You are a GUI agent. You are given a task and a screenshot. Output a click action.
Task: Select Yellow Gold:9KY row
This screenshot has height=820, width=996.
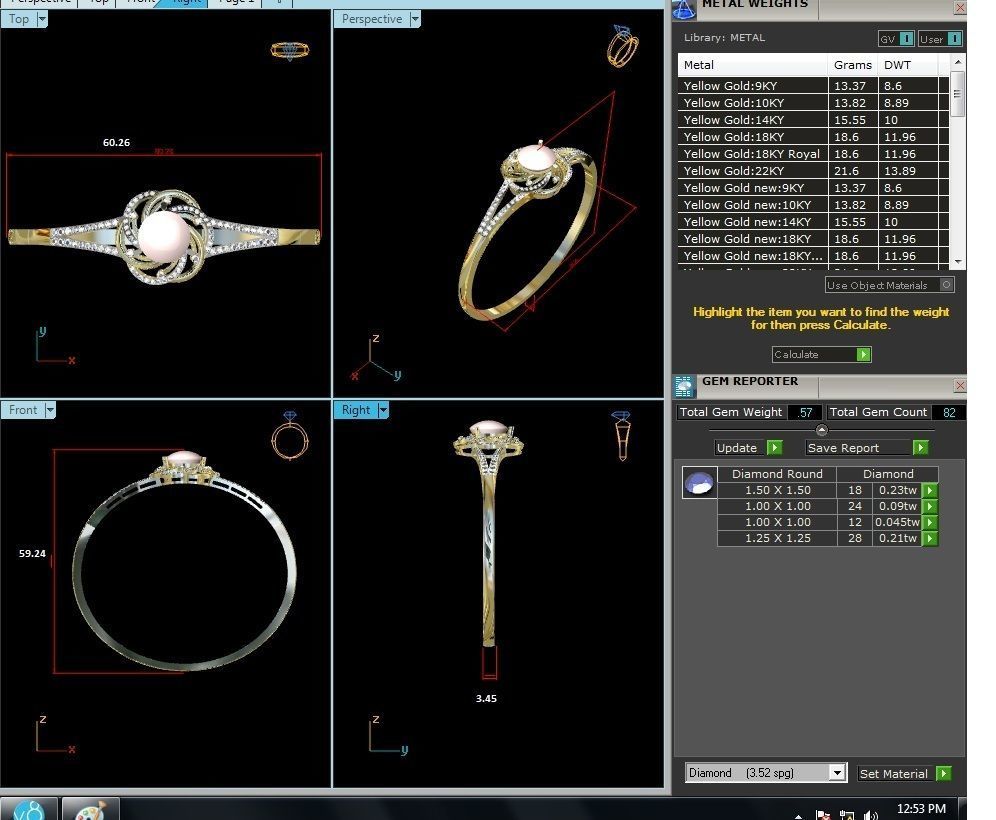[814, 86]
